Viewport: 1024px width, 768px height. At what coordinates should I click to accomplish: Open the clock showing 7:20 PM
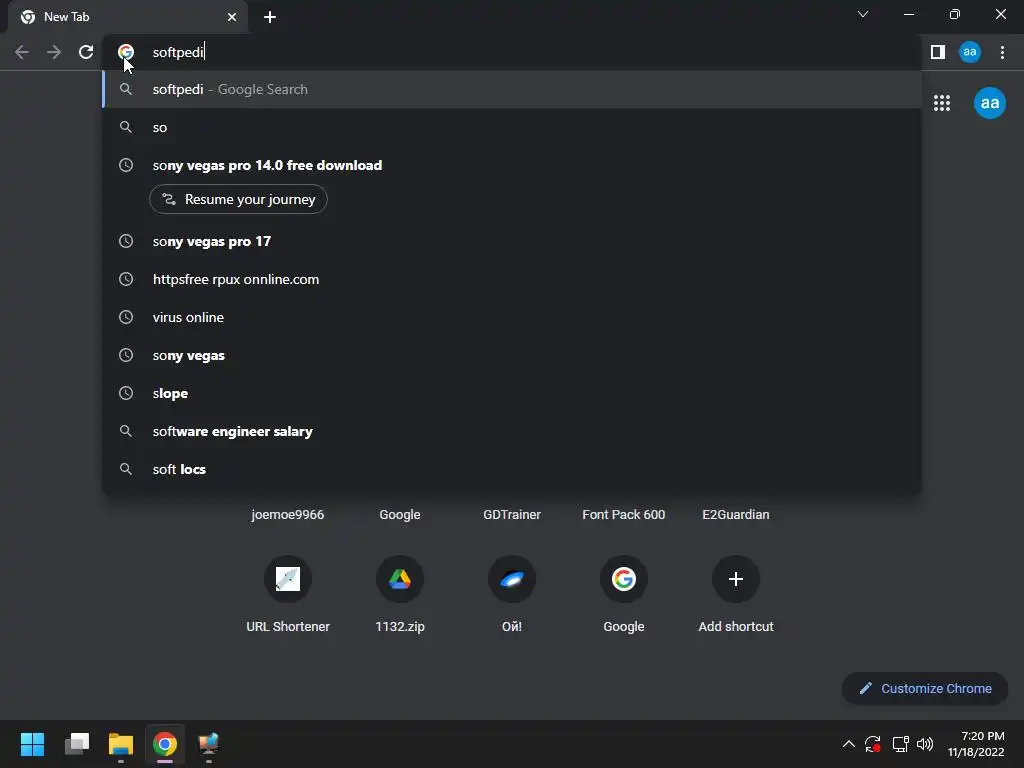click(x=976, y=744)
